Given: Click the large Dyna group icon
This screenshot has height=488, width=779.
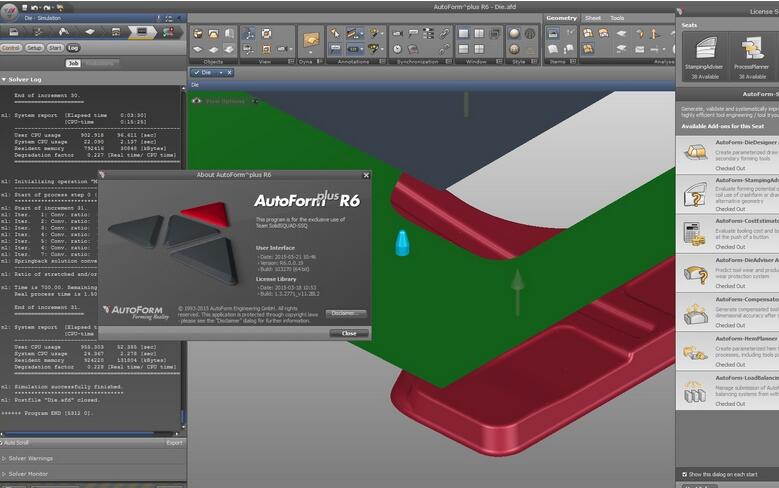Looking at the screenshot, I should pyautogui.click(x=311, y=40).
